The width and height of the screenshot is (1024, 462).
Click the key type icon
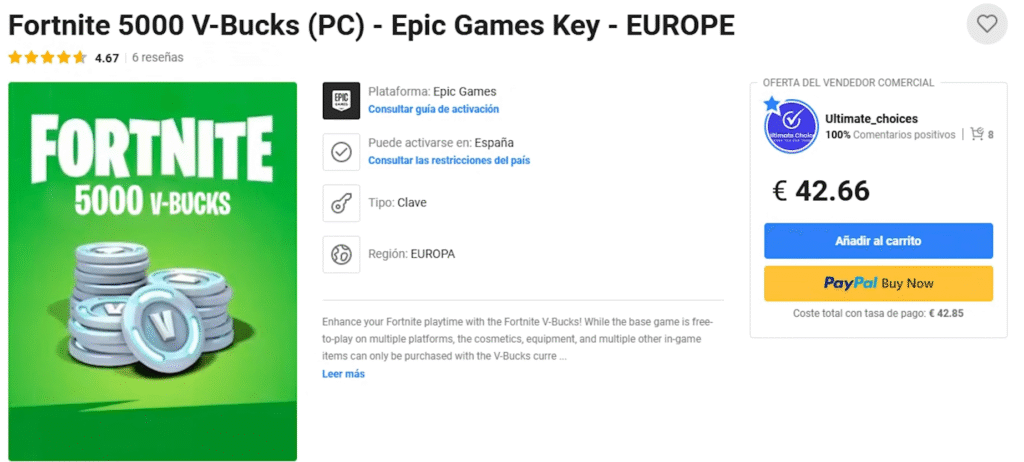click(341, 203)
